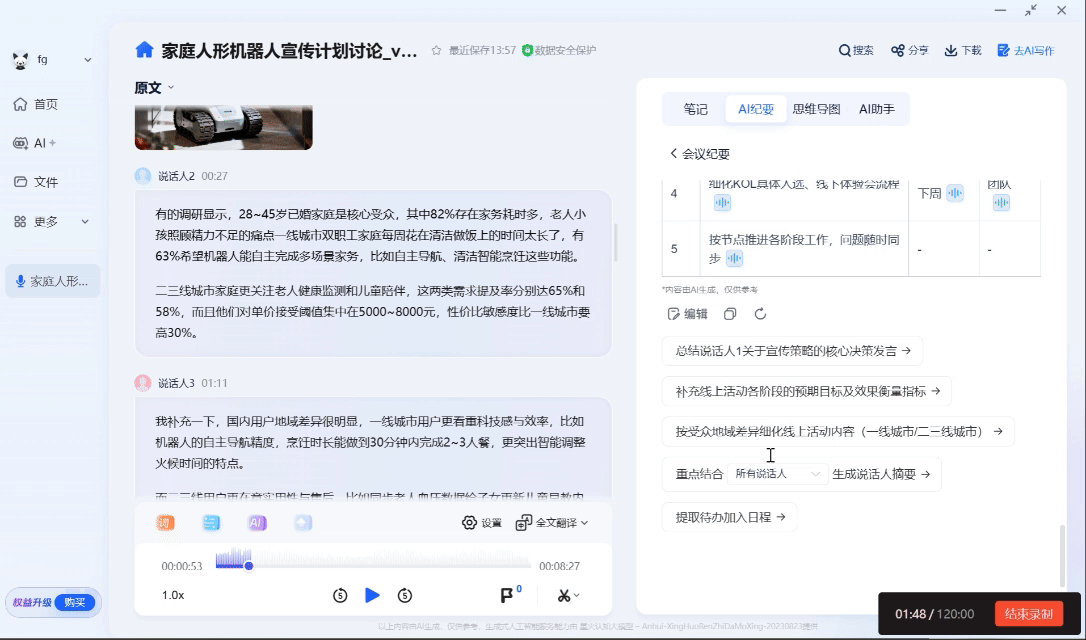Open the 原文 dropdown
Viewport: 1086px width, 640px height.
[151, 87]
